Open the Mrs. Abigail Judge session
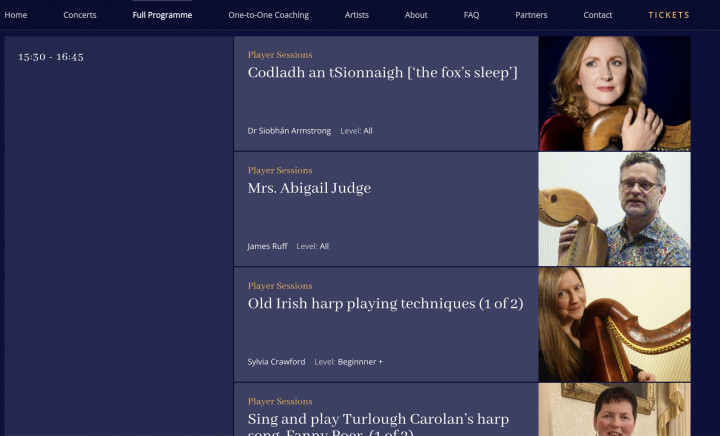 (309, 188)
